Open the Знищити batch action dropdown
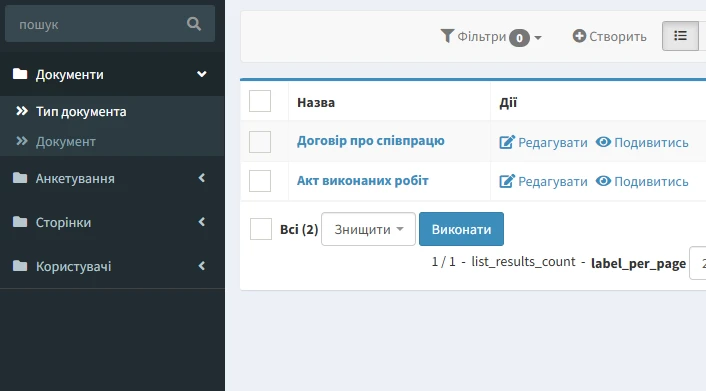 point(368,229)
